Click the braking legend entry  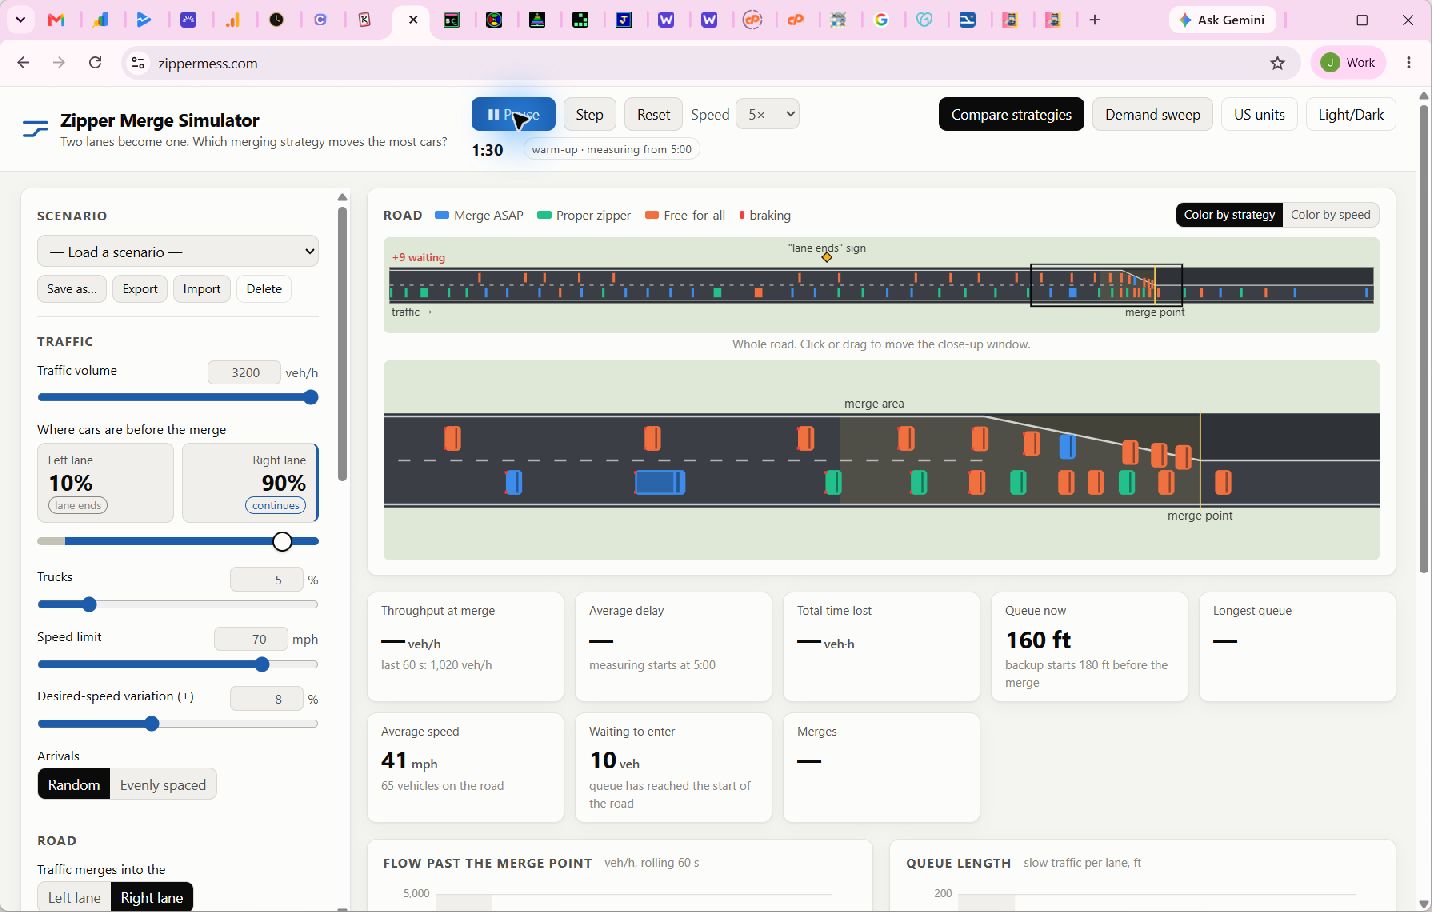pyautogui.click(x=765, y=215)
